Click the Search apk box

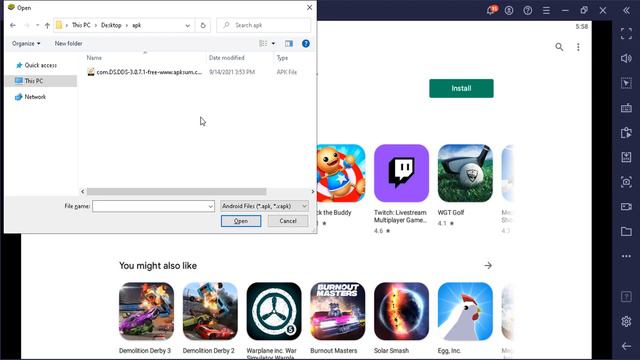click(x=264, y=25)
